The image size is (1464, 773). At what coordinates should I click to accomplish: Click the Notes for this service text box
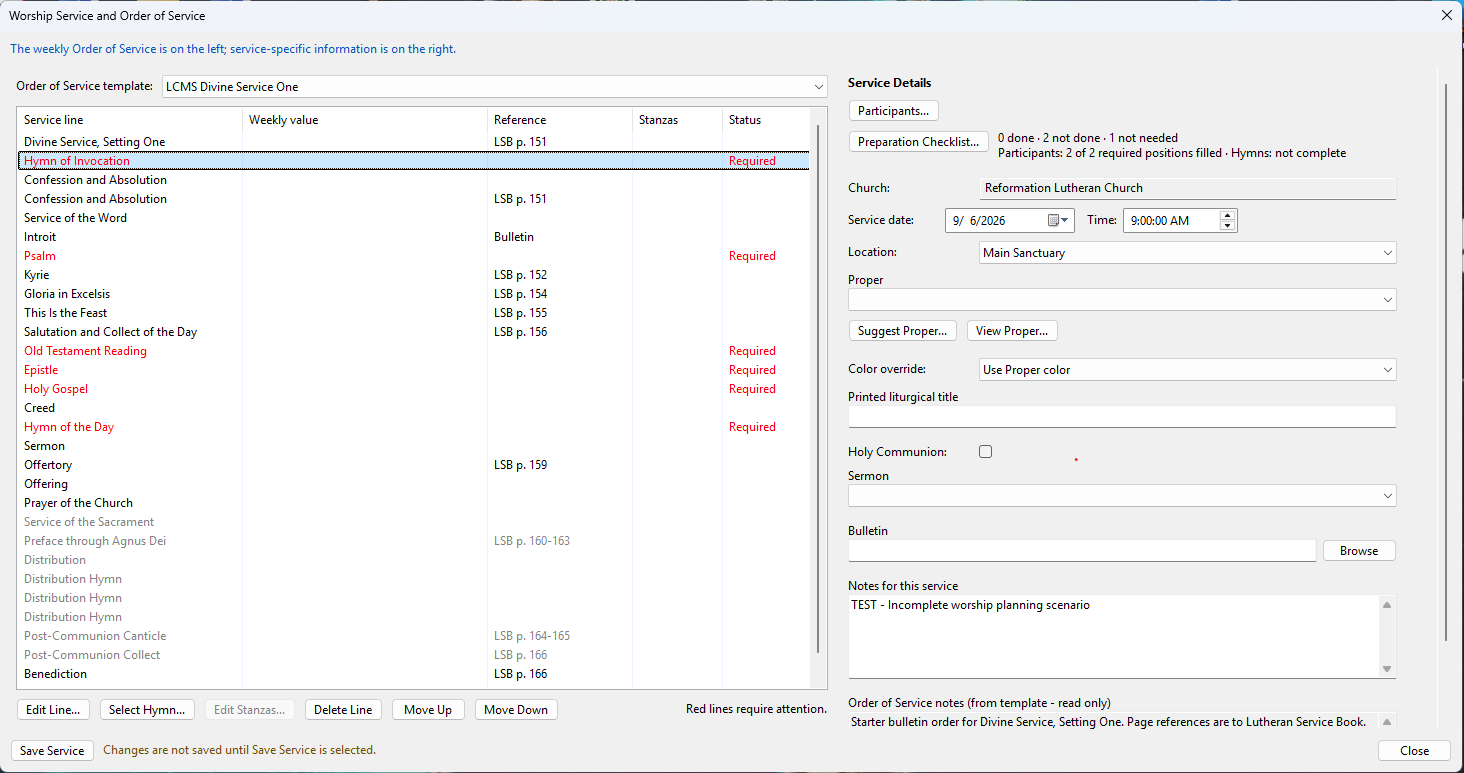(1113, 637)
